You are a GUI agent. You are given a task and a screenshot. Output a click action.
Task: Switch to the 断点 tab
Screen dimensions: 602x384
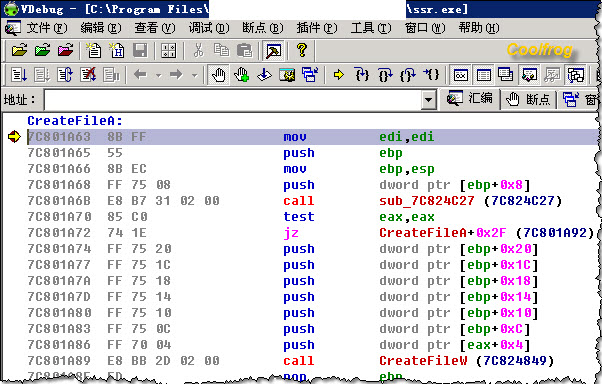(529, 99)
